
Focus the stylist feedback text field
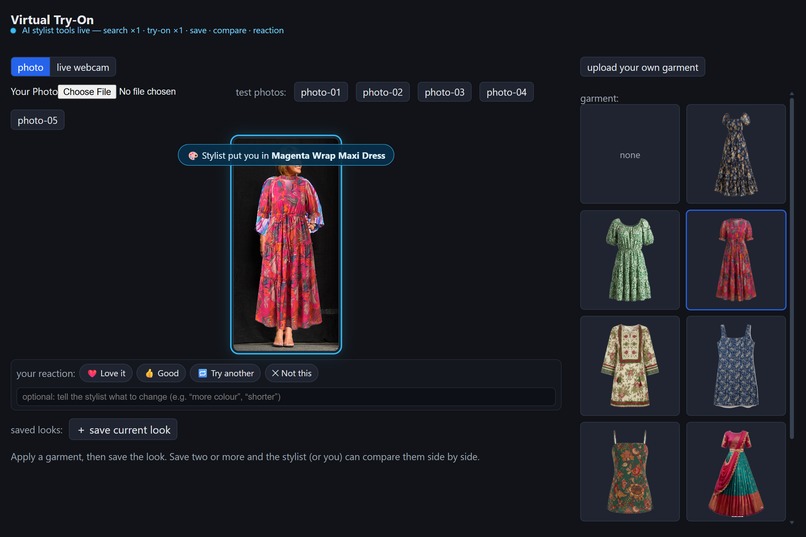point(286,397)
